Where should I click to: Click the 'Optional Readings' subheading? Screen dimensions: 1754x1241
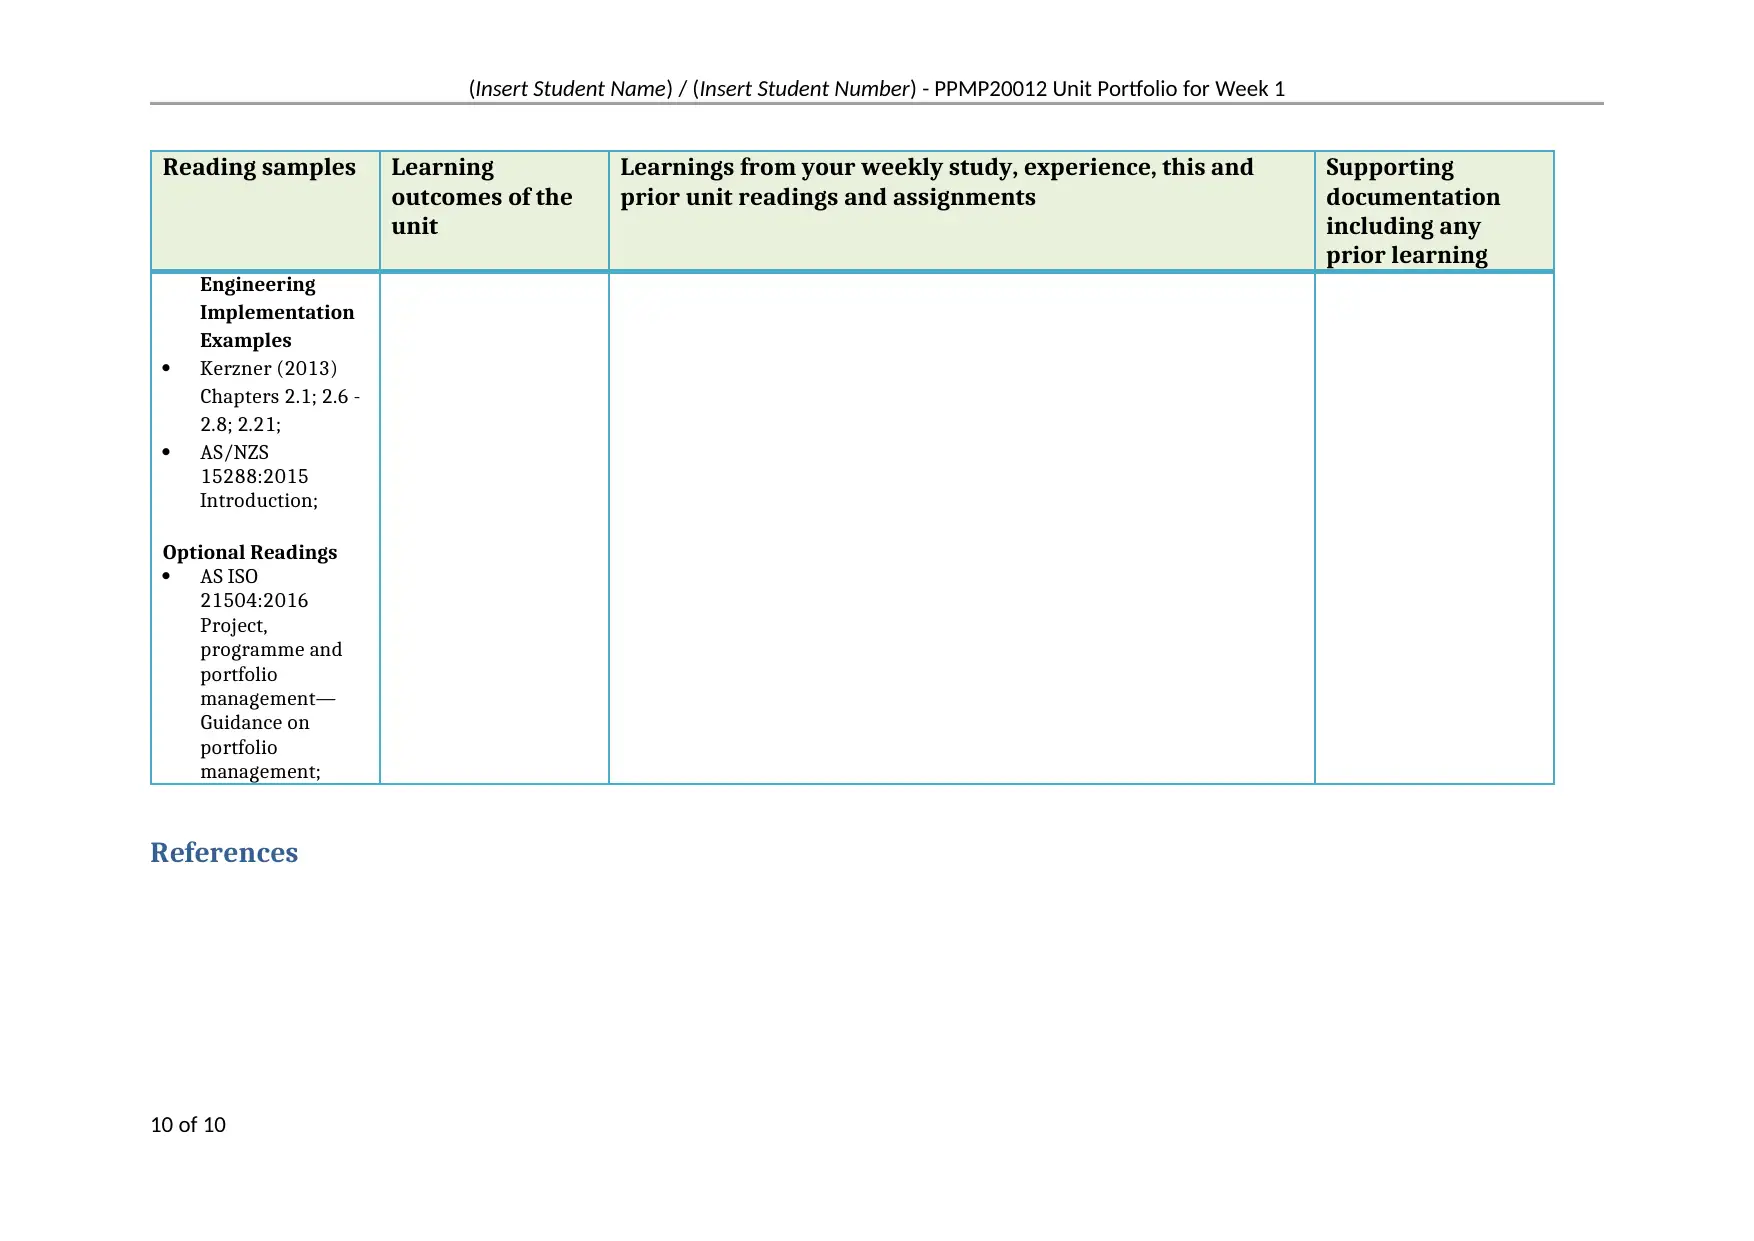(x=250, y=552)
